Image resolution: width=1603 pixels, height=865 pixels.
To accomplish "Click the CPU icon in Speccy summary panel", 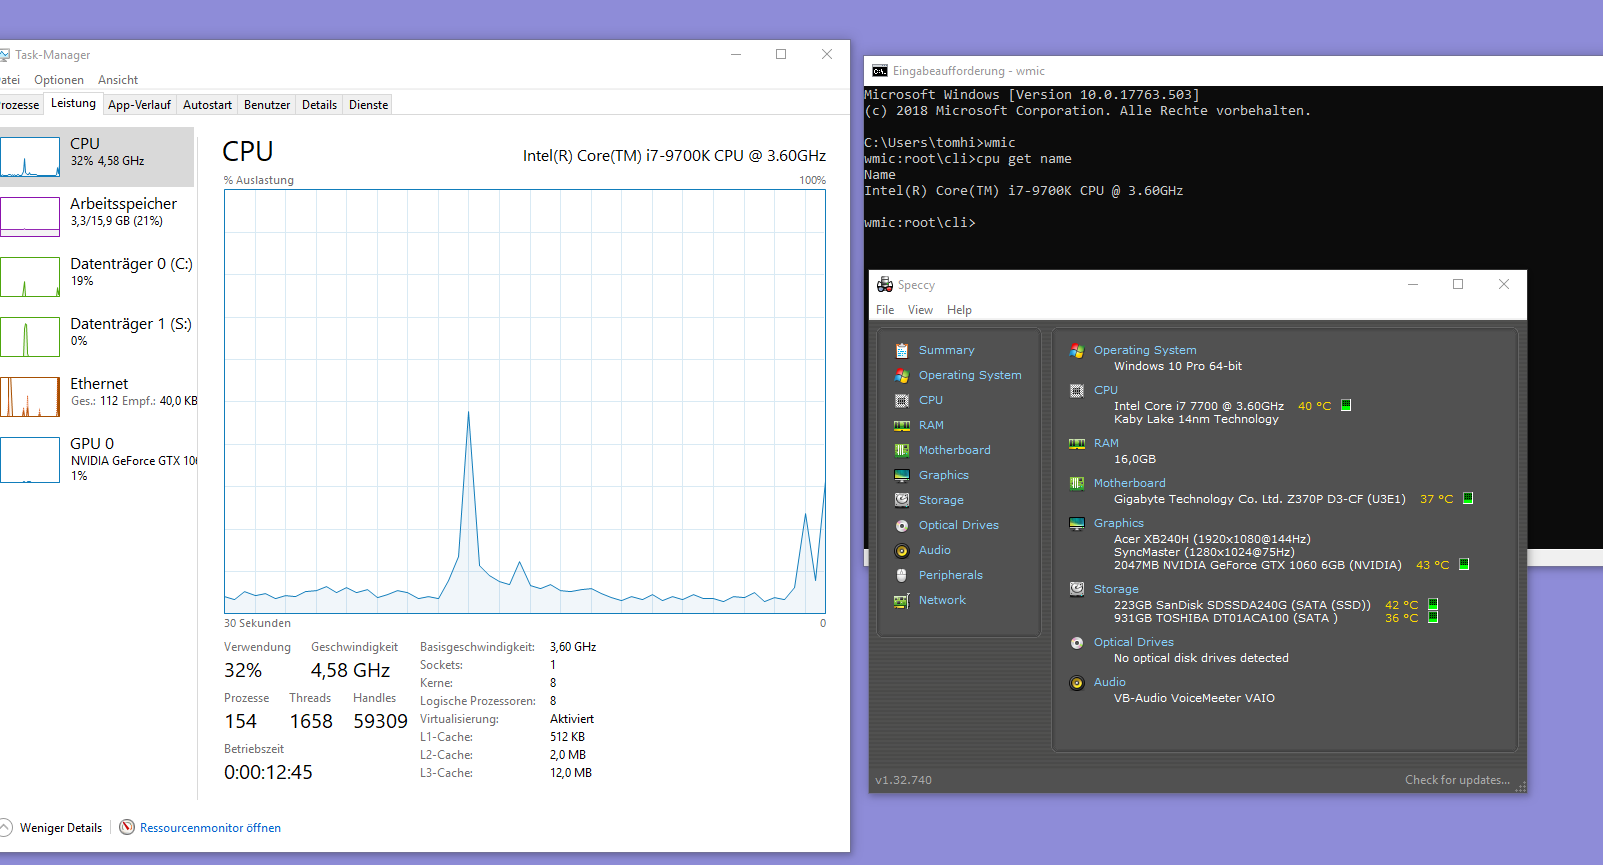I will pyautogui.click(x=1076, y=390).
